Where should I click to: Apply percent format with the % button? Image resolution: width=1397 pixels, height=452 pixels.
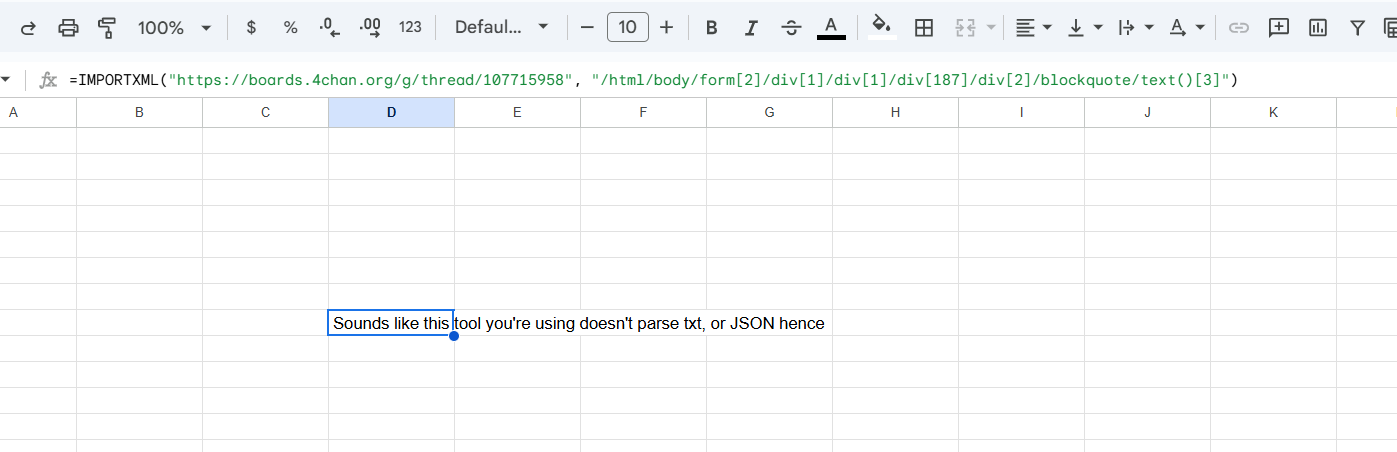[x=290, y=27]
